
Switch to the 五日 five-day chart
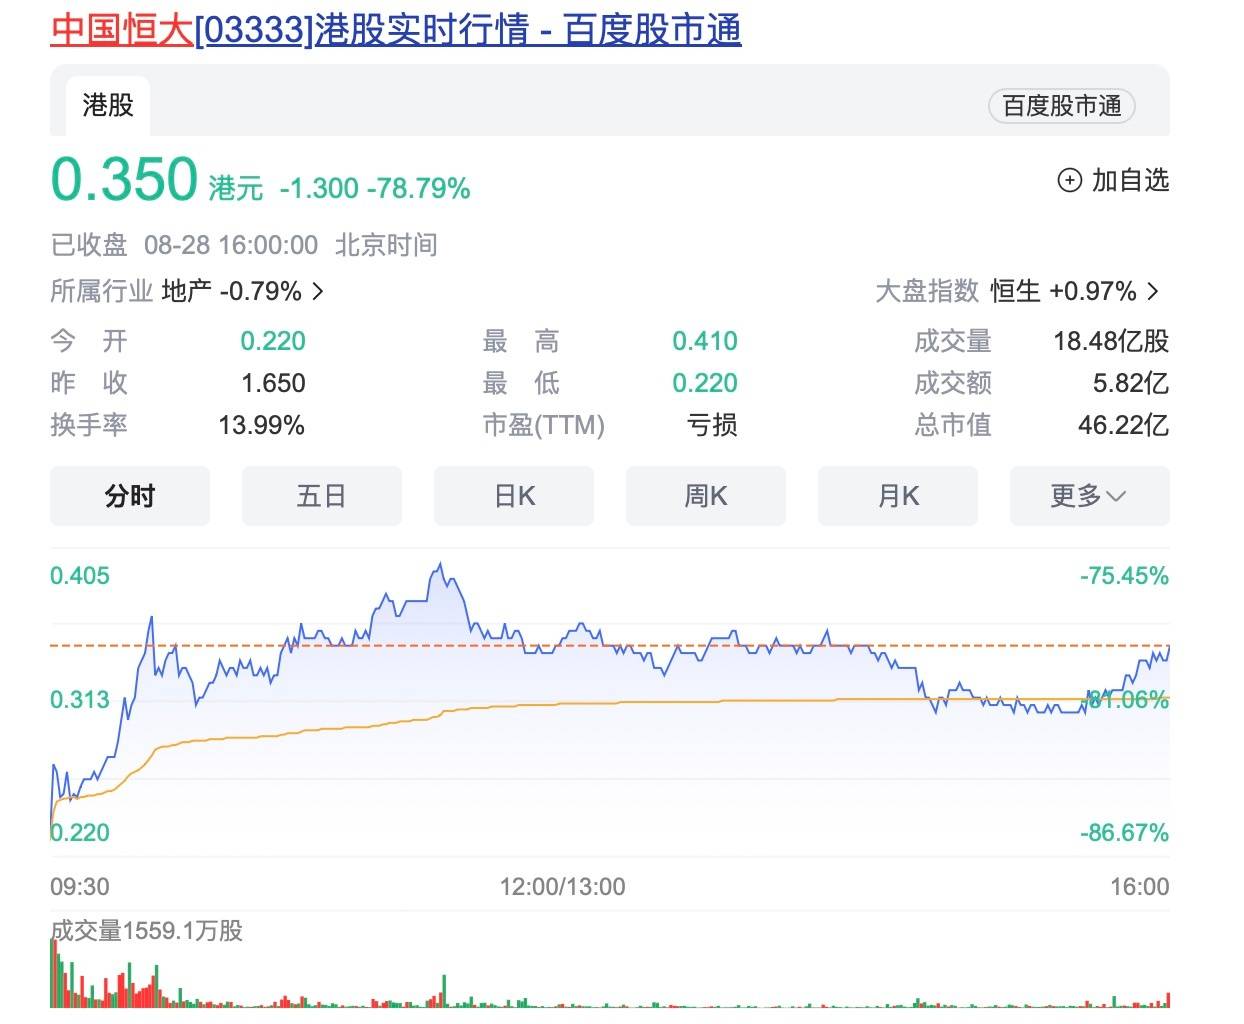(x=321, y=496)
